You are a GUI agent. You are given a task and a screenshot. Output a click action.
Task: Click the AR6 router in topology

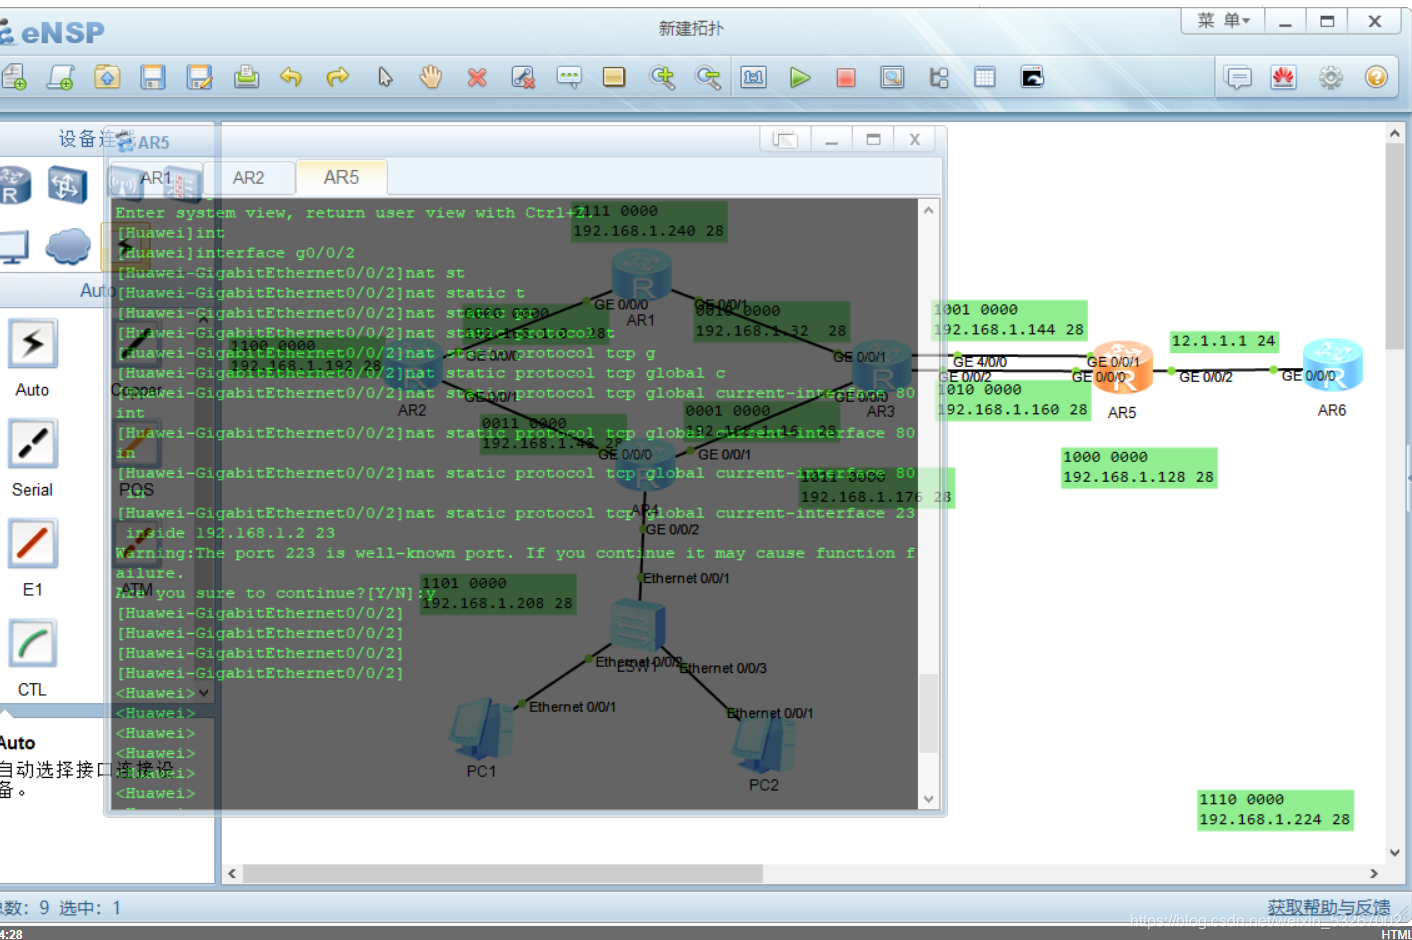coord(1332,365)
